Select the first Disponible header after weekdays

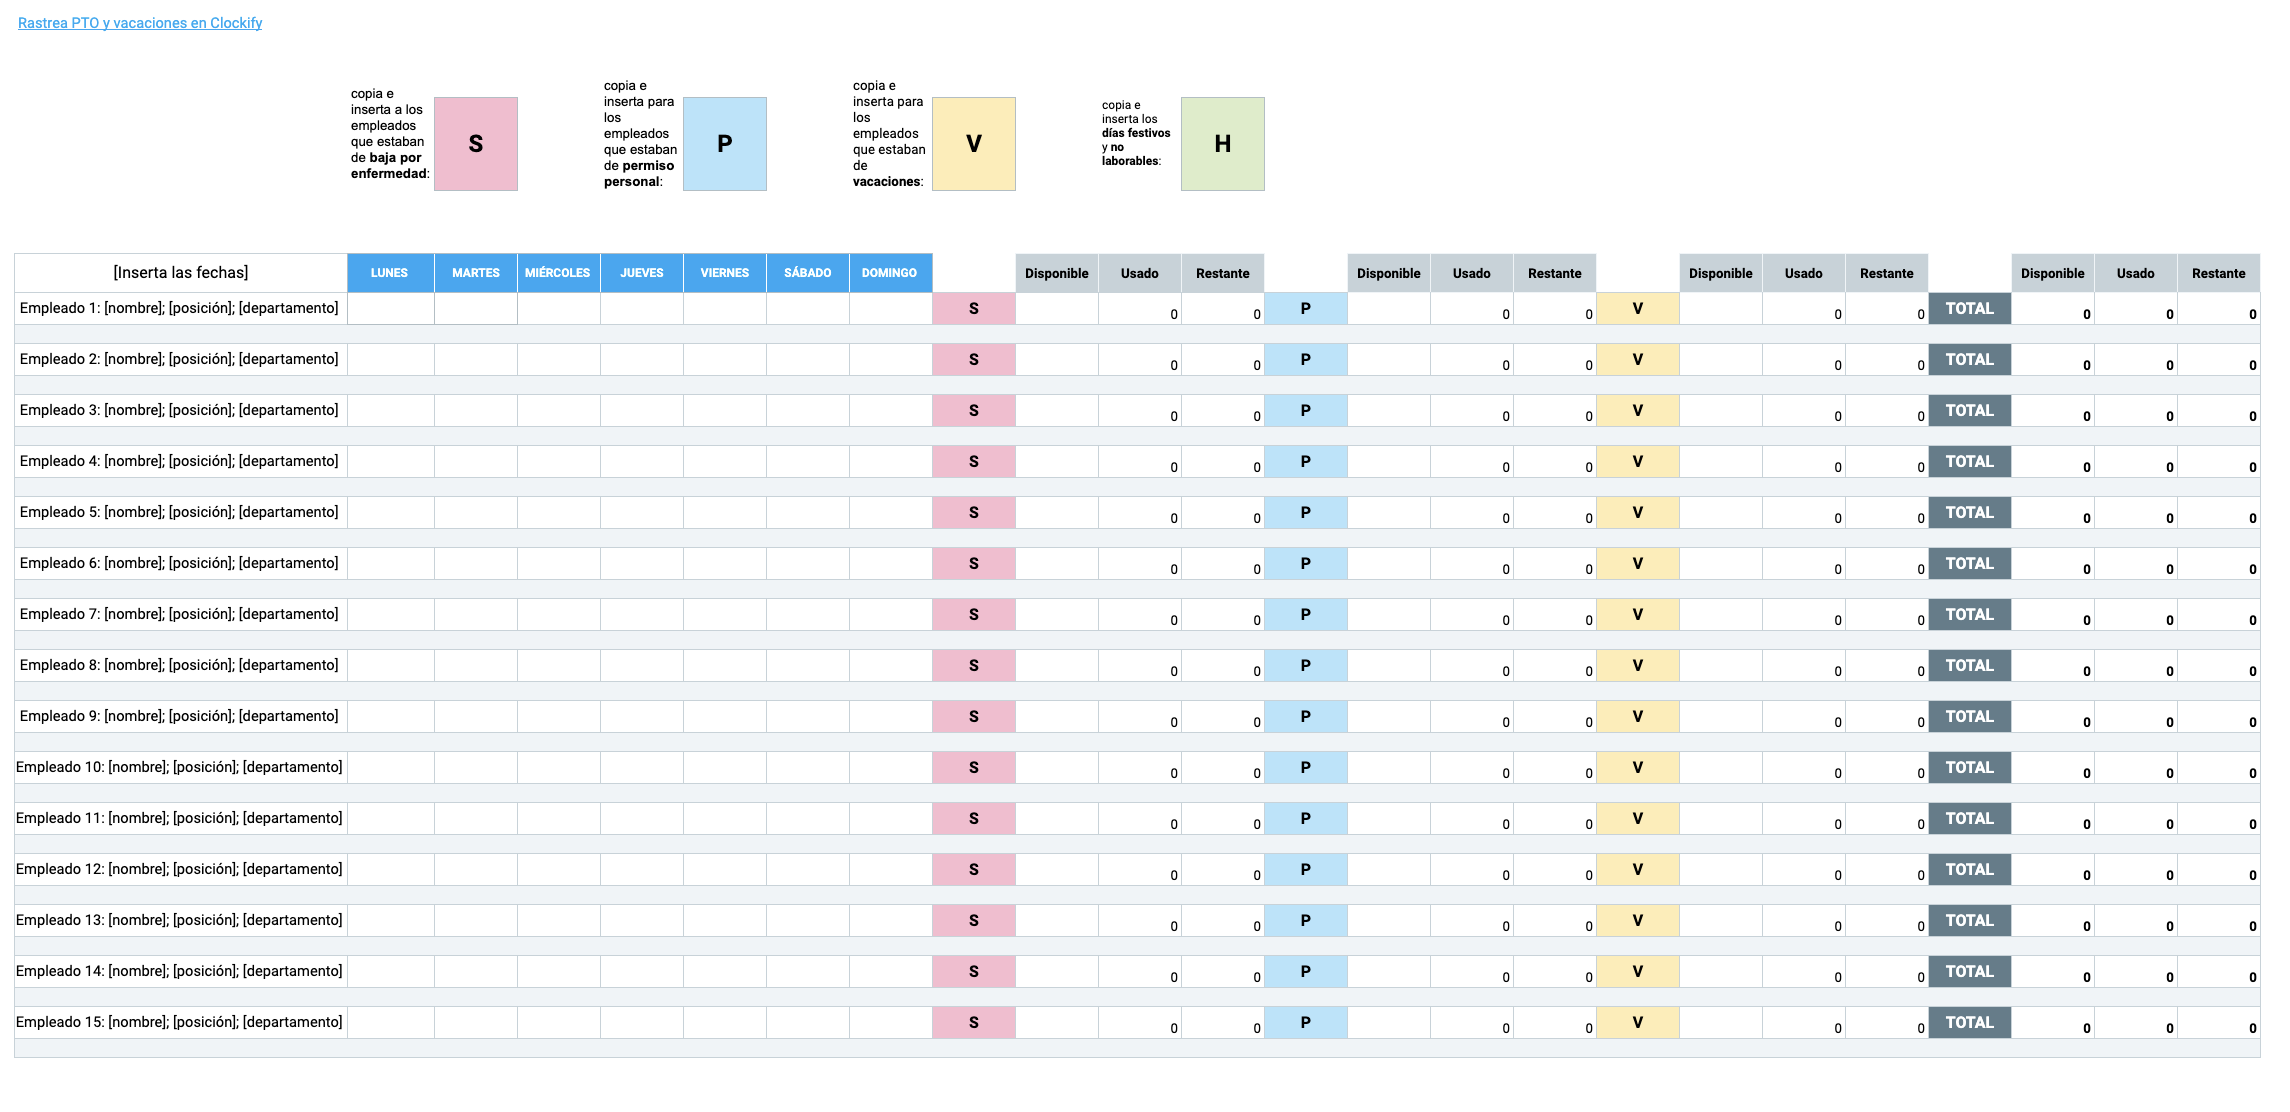point(1057,273)
